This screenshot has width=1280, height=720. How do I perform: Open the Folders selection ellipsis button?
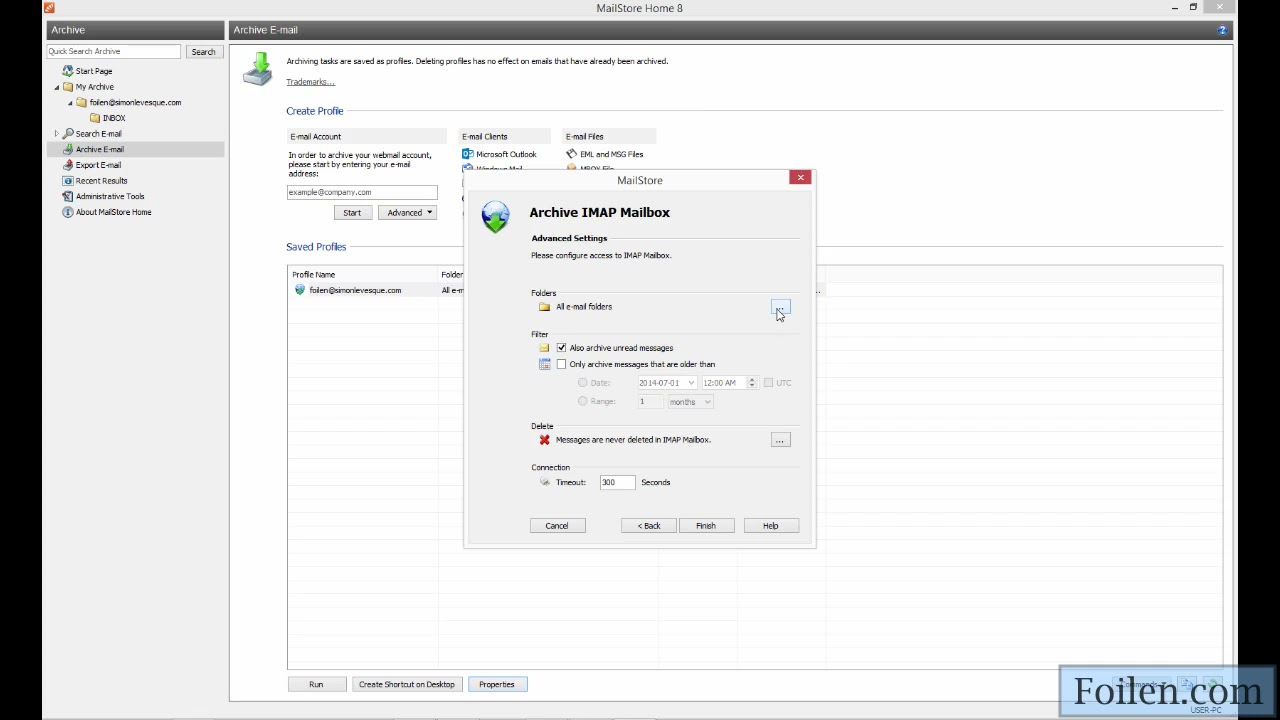click(780, 307)
